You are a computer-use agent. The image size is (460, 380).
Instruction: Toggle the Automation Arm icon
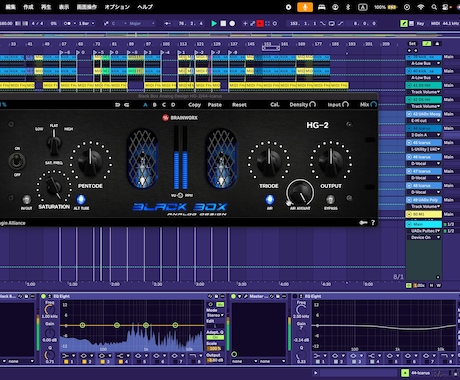click(252, 23)
